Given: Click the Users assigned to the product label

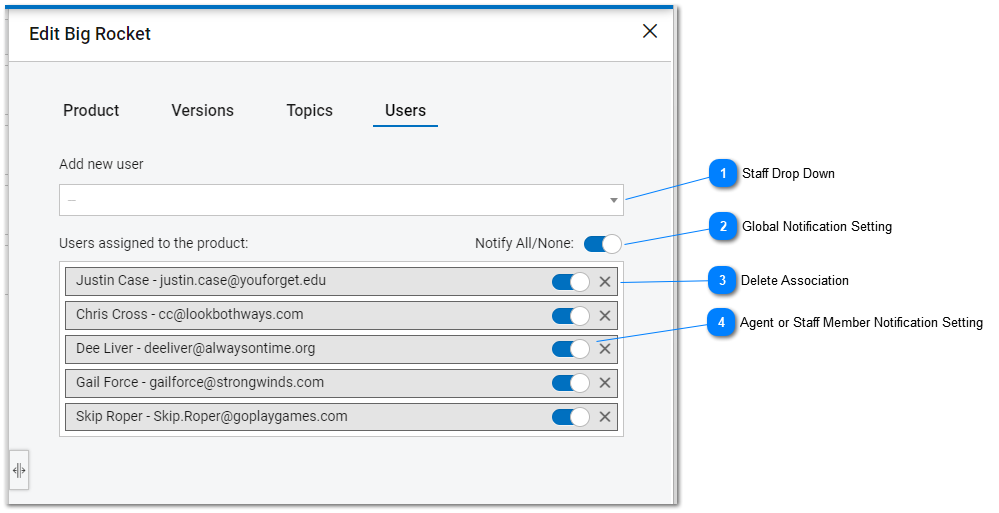Looking at the screenshot, I should click(x=154, y=243).
